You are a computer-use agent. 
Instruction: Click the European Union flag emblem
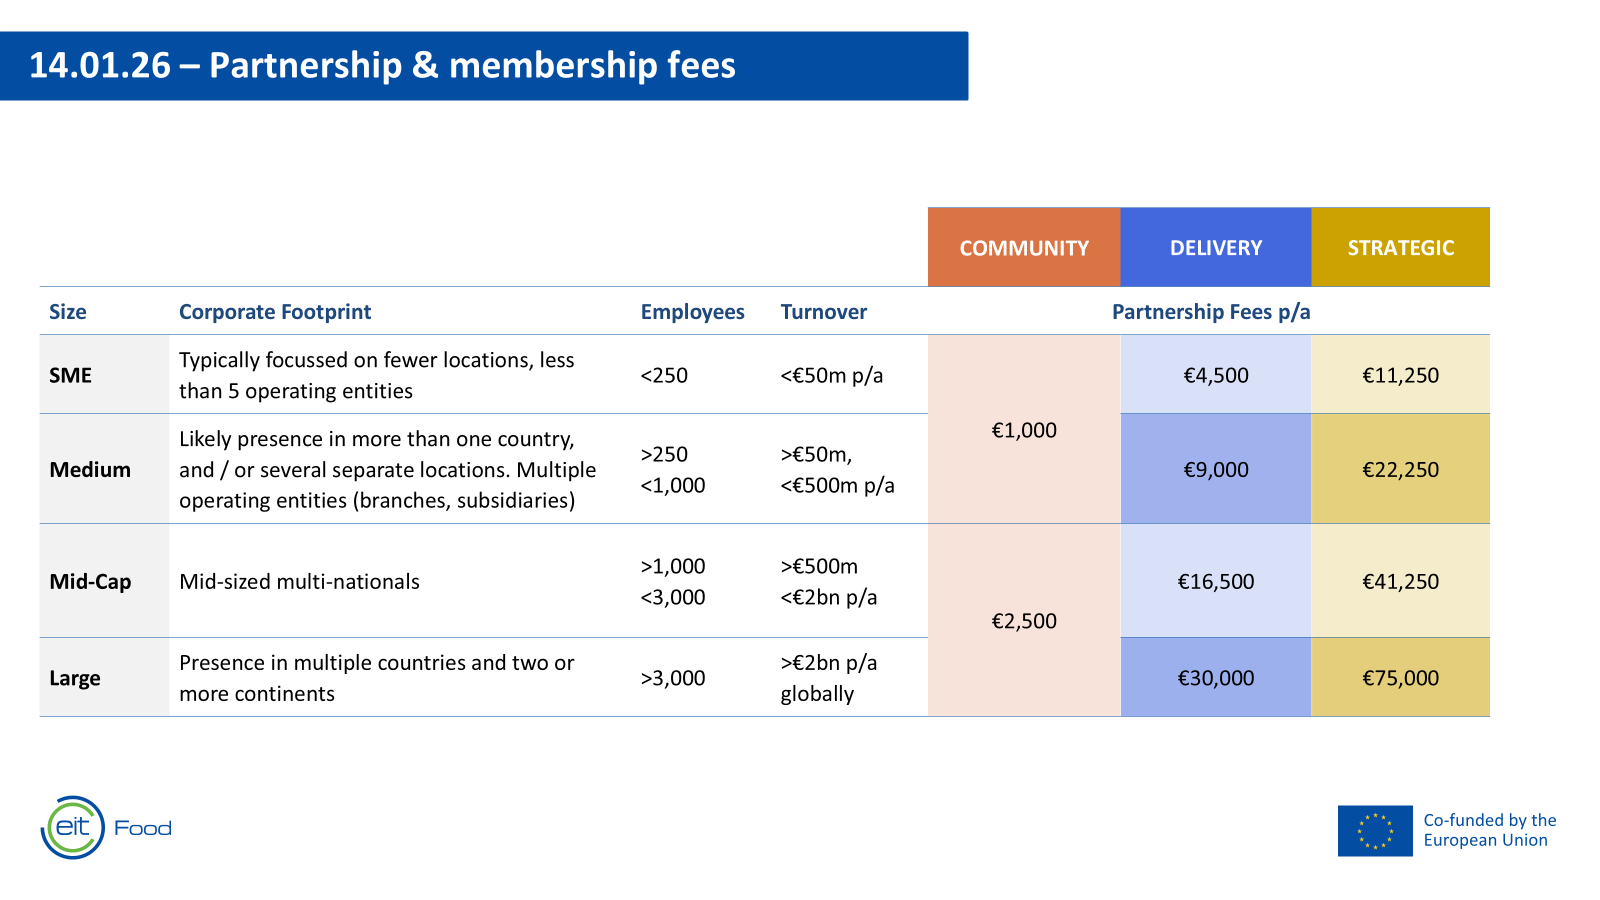[1375, 831]
